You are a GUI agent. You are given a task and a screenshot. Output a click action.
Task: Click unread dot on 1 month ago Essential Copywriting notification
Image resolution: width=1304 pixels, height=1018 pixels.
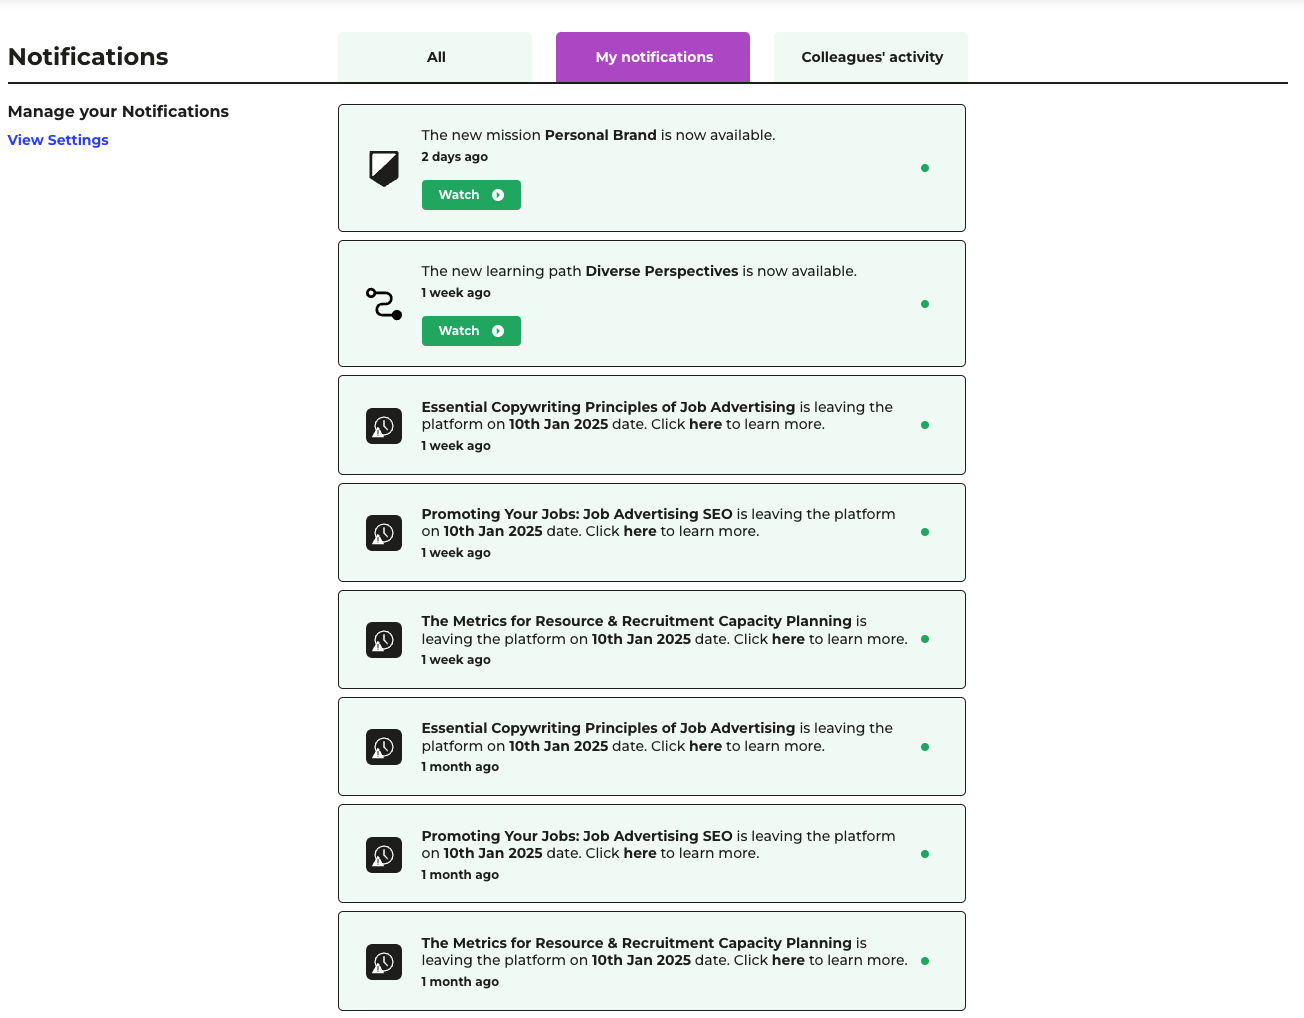click(925, 747)
